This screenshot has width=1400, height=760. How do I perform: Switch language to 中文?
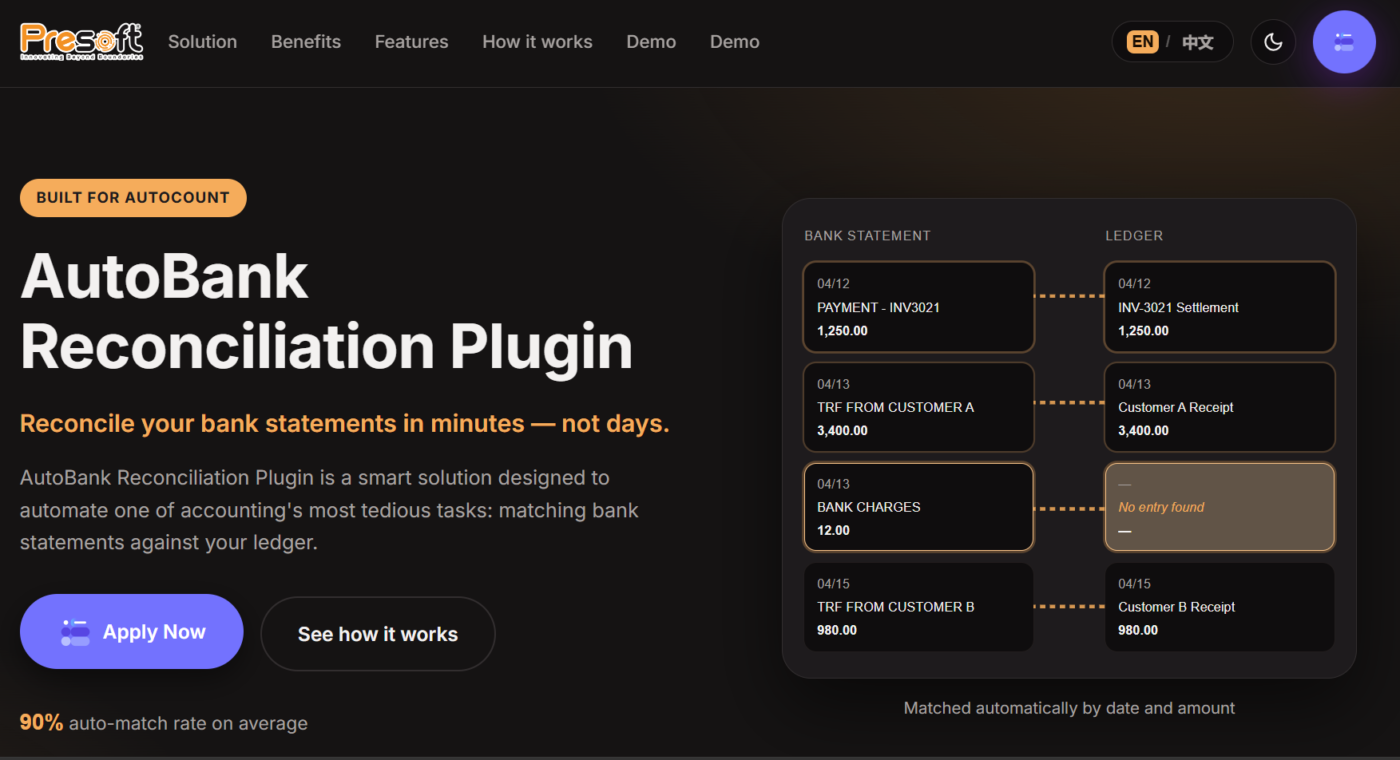[1198, 42]
